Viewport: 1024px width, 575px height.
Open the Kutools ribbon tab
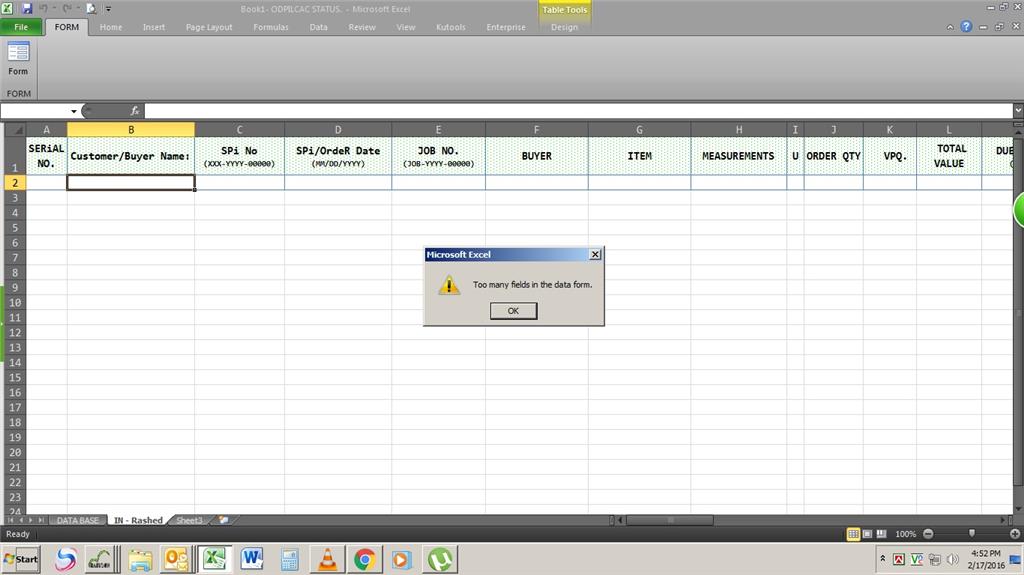tap(451, 27)
